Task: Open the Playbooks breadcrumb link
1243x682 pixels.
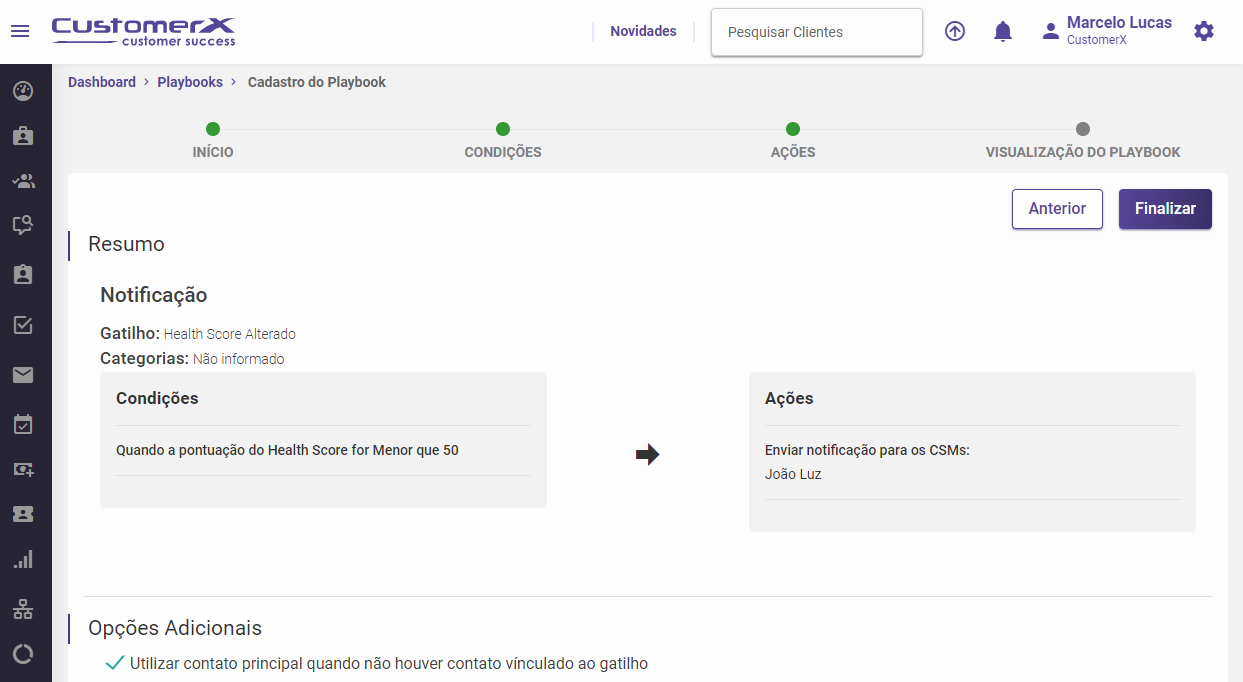Action: pos(190,82)
